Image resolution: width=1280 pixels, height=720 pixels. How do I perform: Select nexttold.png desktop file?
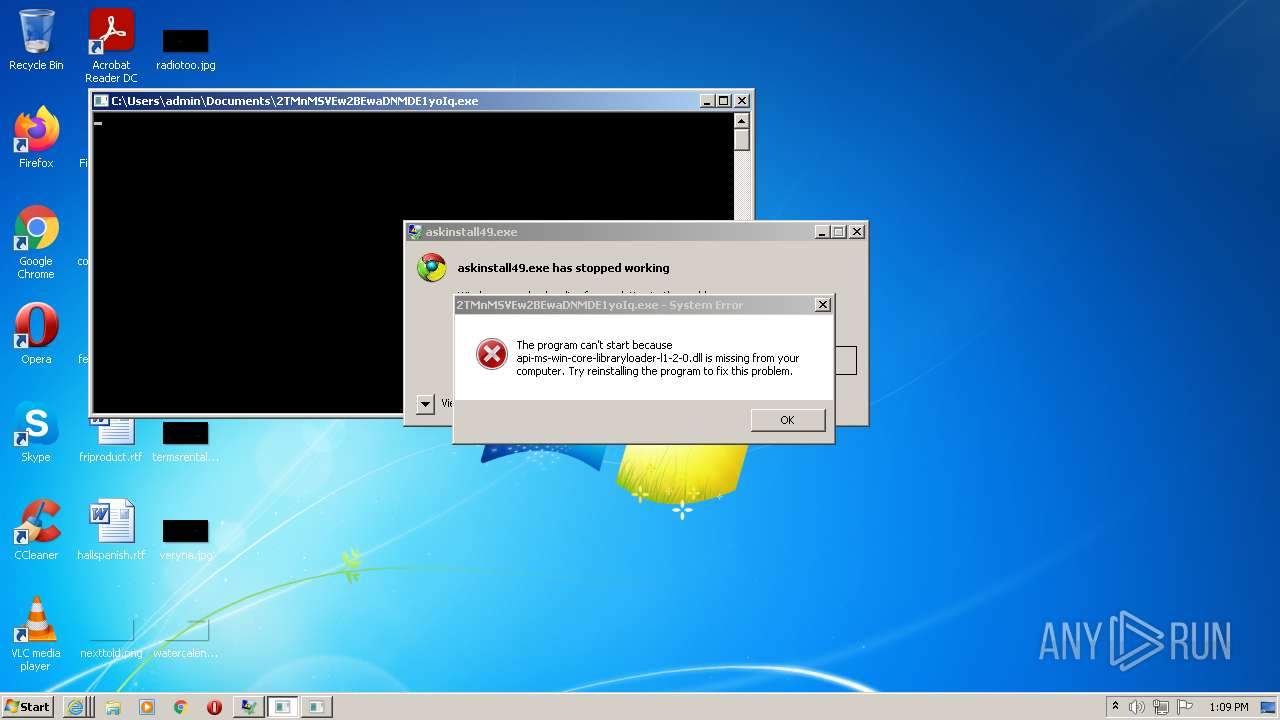(111, 640)
